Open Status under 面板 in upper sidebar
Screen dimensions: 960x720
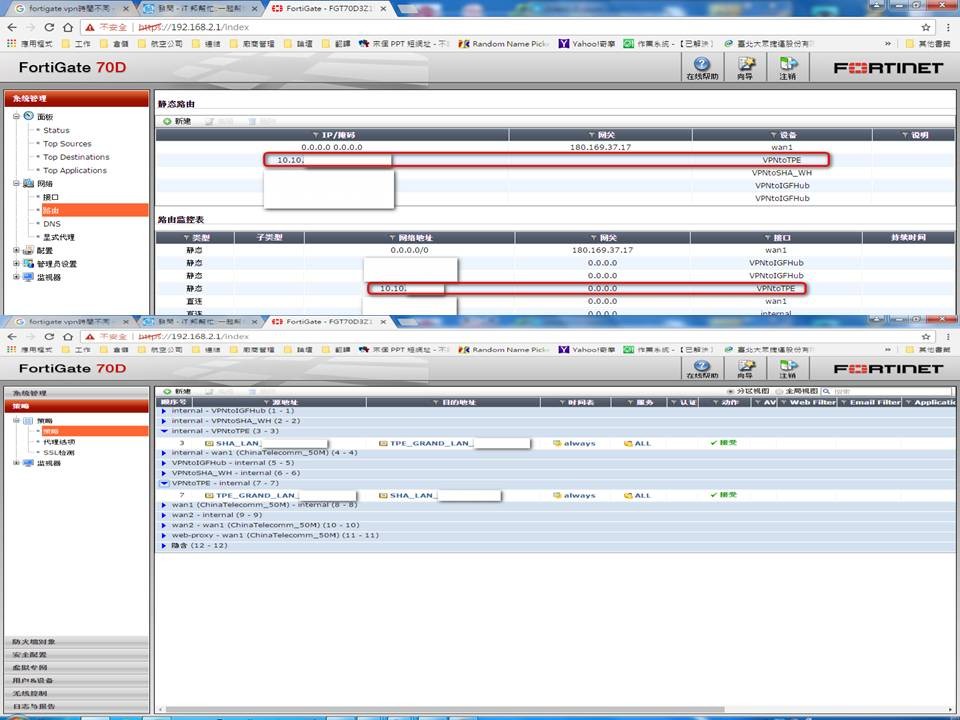coord(56,130)
